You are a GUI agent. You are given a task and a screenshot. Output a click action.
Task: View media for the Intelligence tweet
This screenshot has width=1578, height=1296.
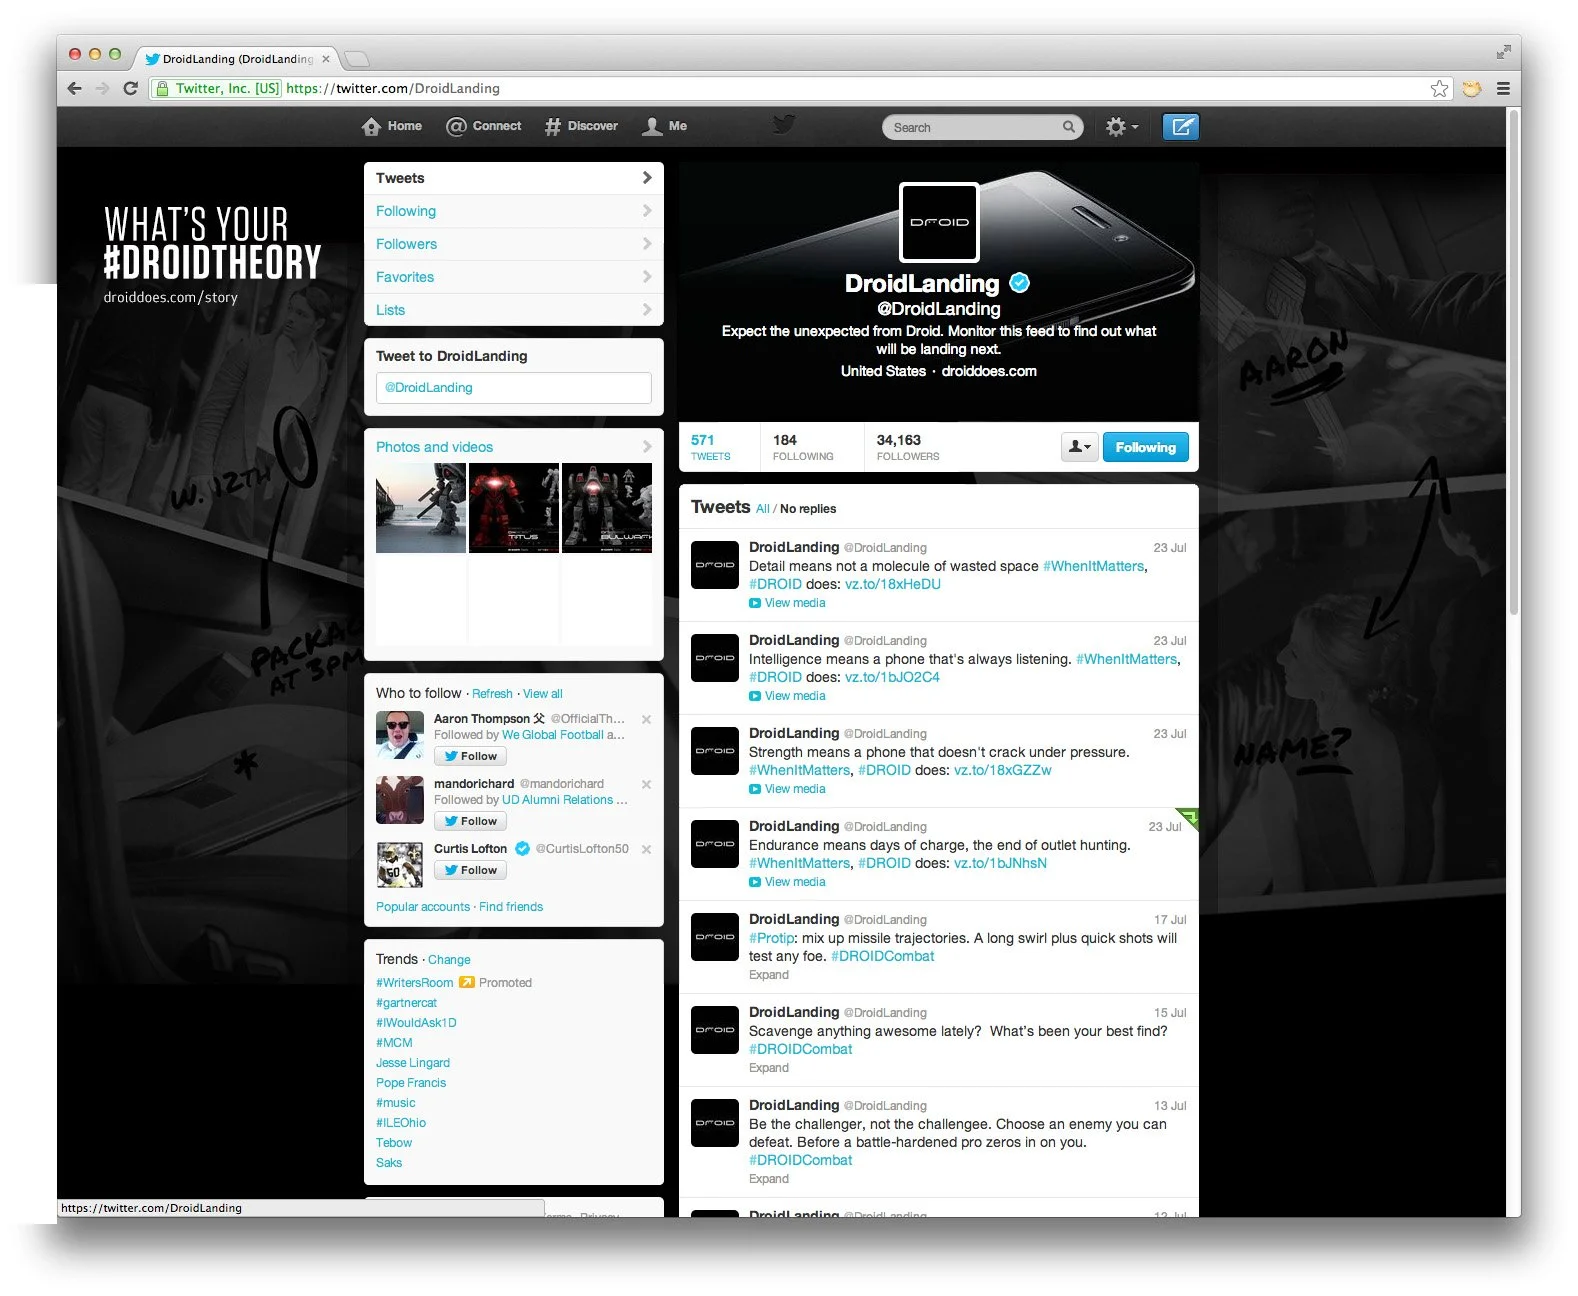tap(787, 696)
